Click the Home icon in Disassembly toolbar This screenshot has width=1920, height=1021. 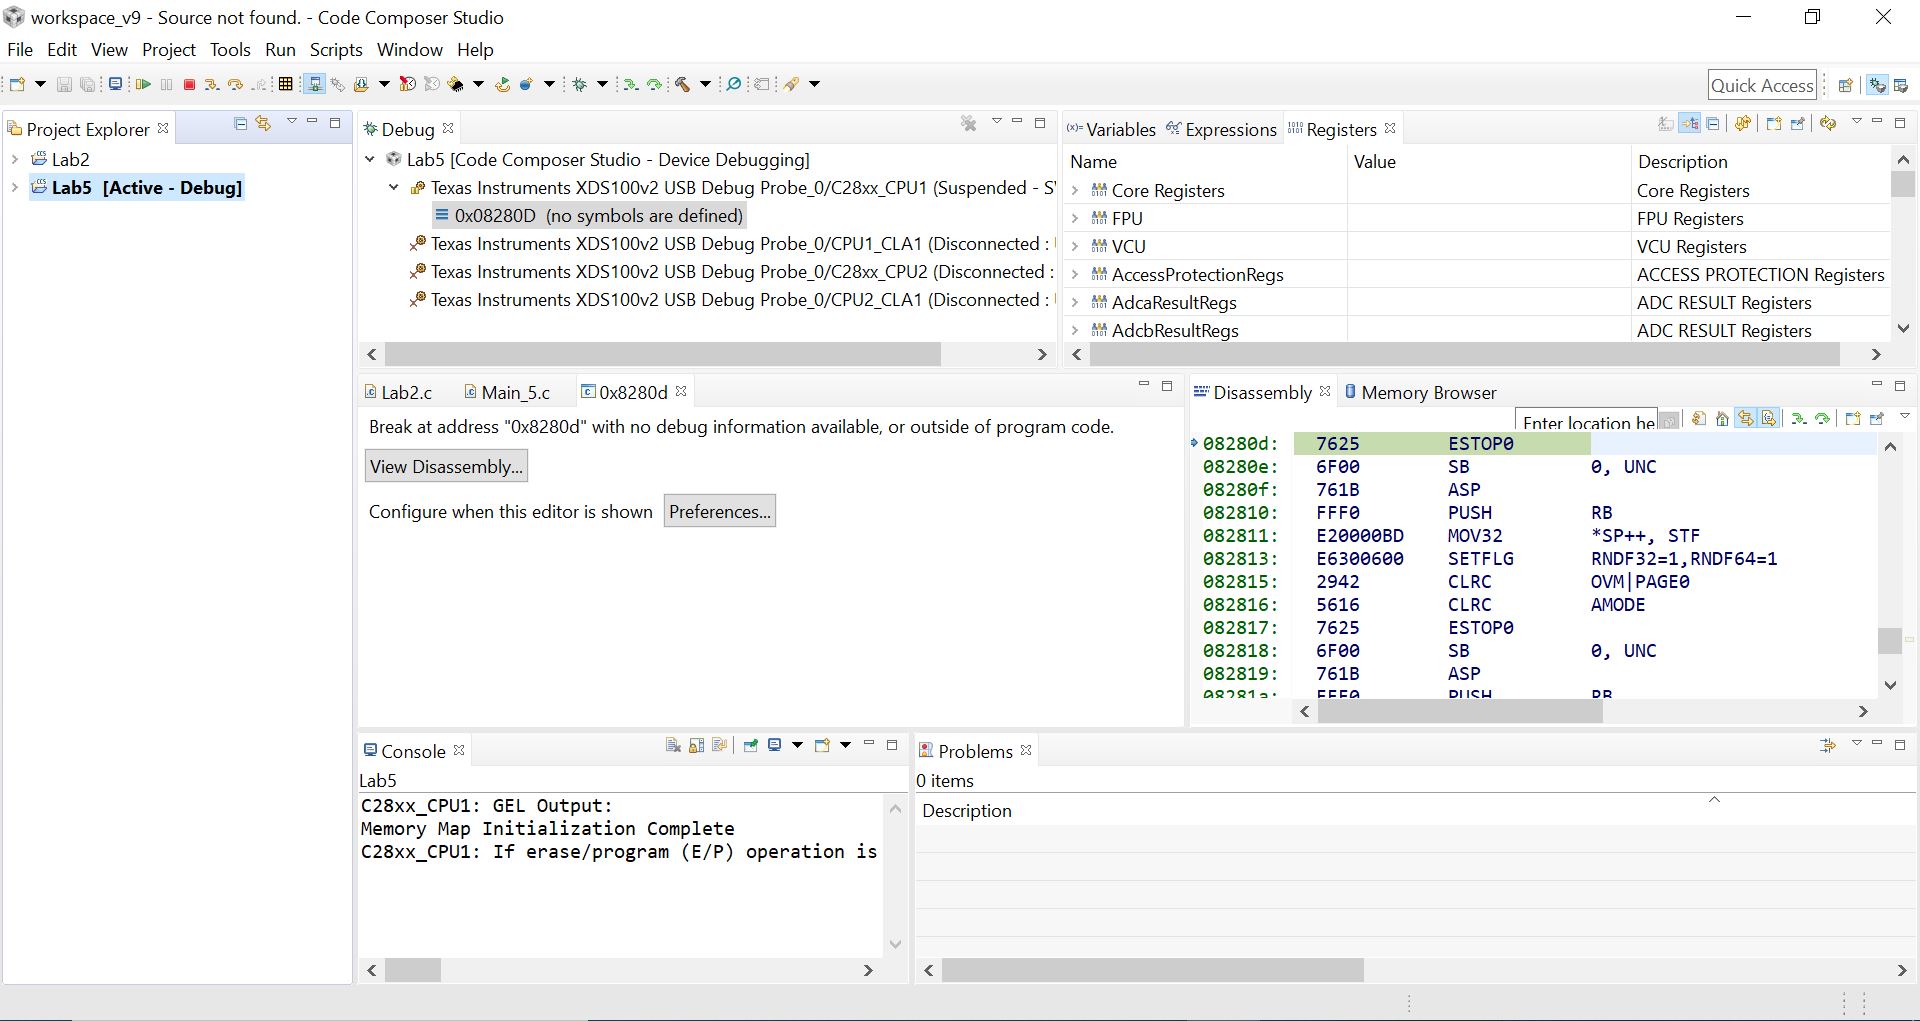[1721, 419]
